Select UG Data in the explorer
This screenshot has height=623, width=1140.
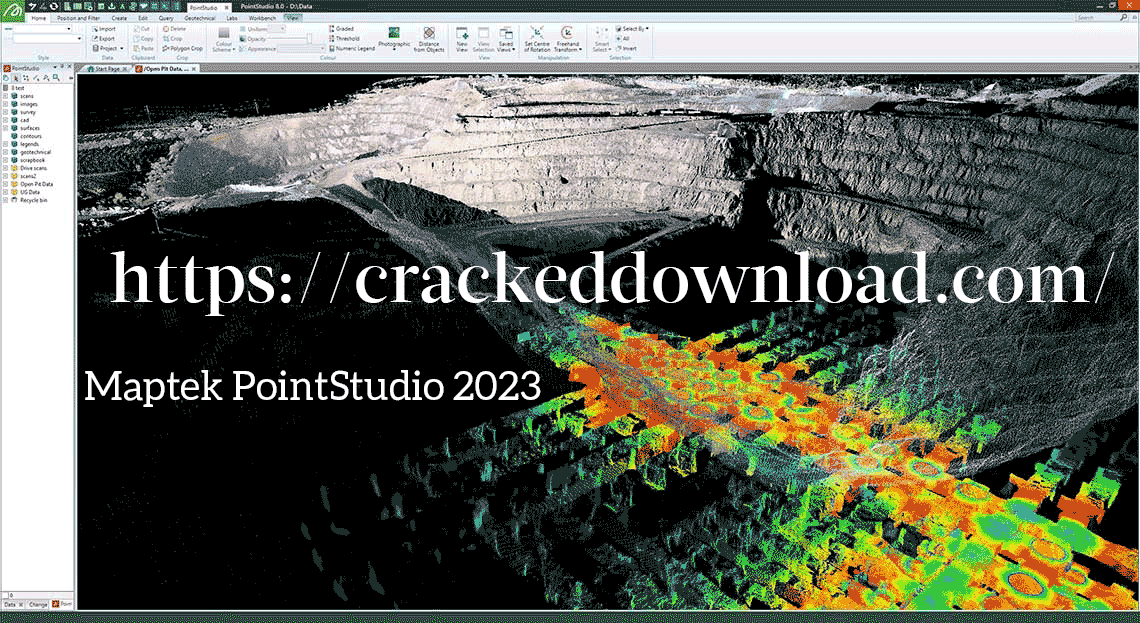pos(29,191)
